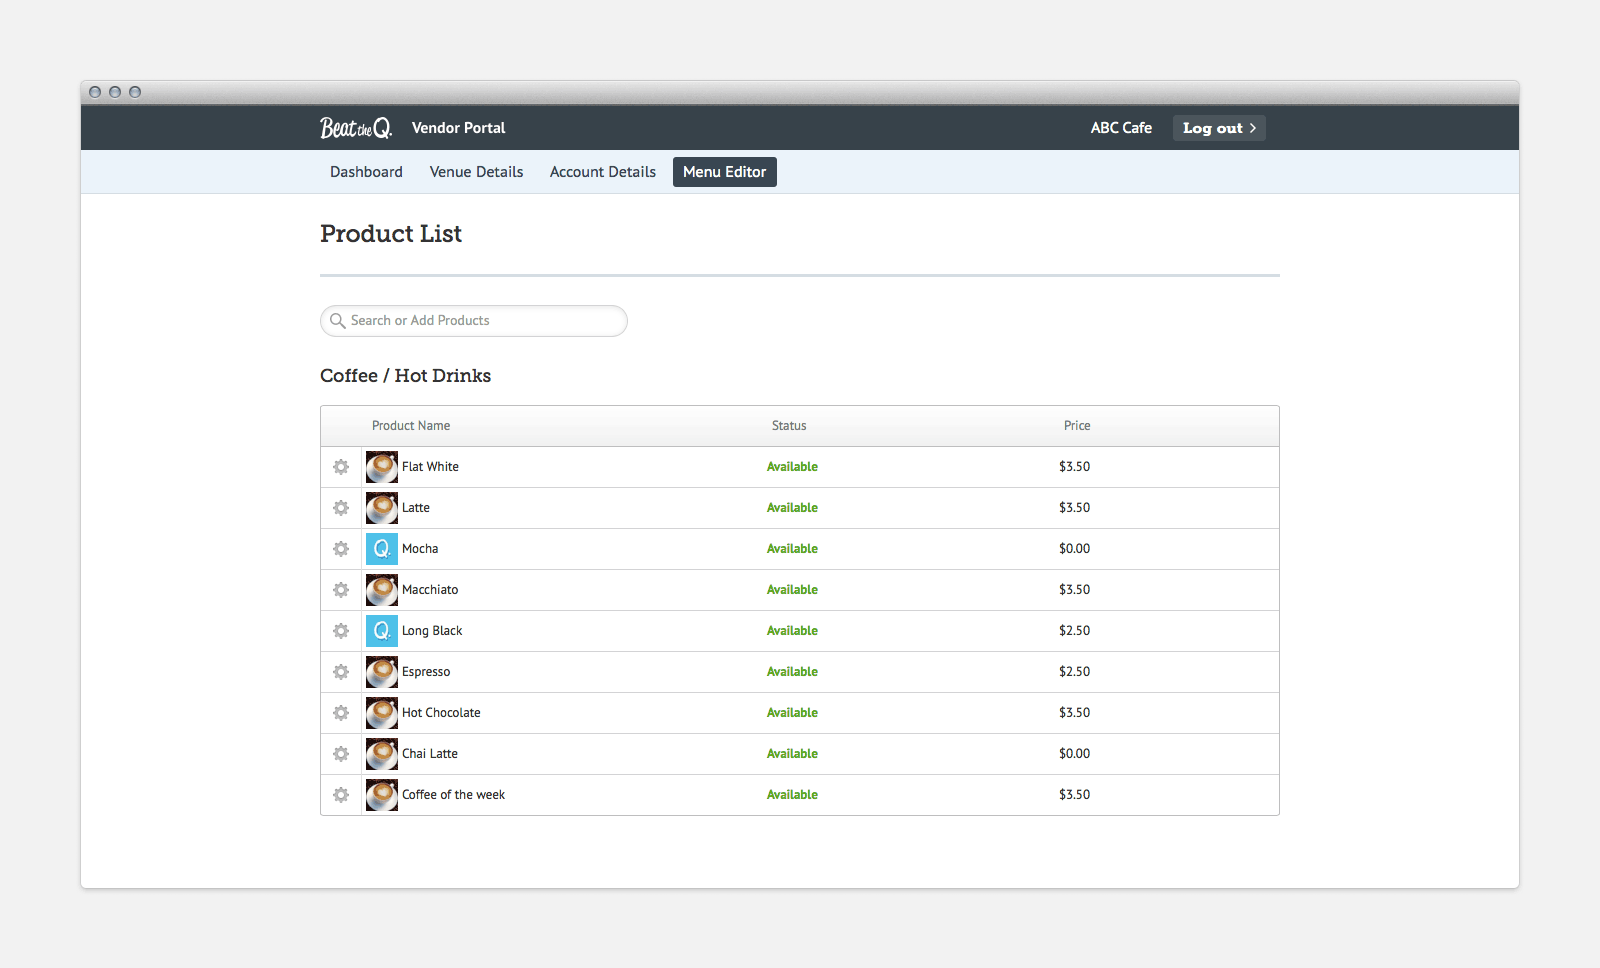Viewport: 1600px width, 968px height.
Task: Select the ABC Cafe label
Action: click(x=1121, y=127)
